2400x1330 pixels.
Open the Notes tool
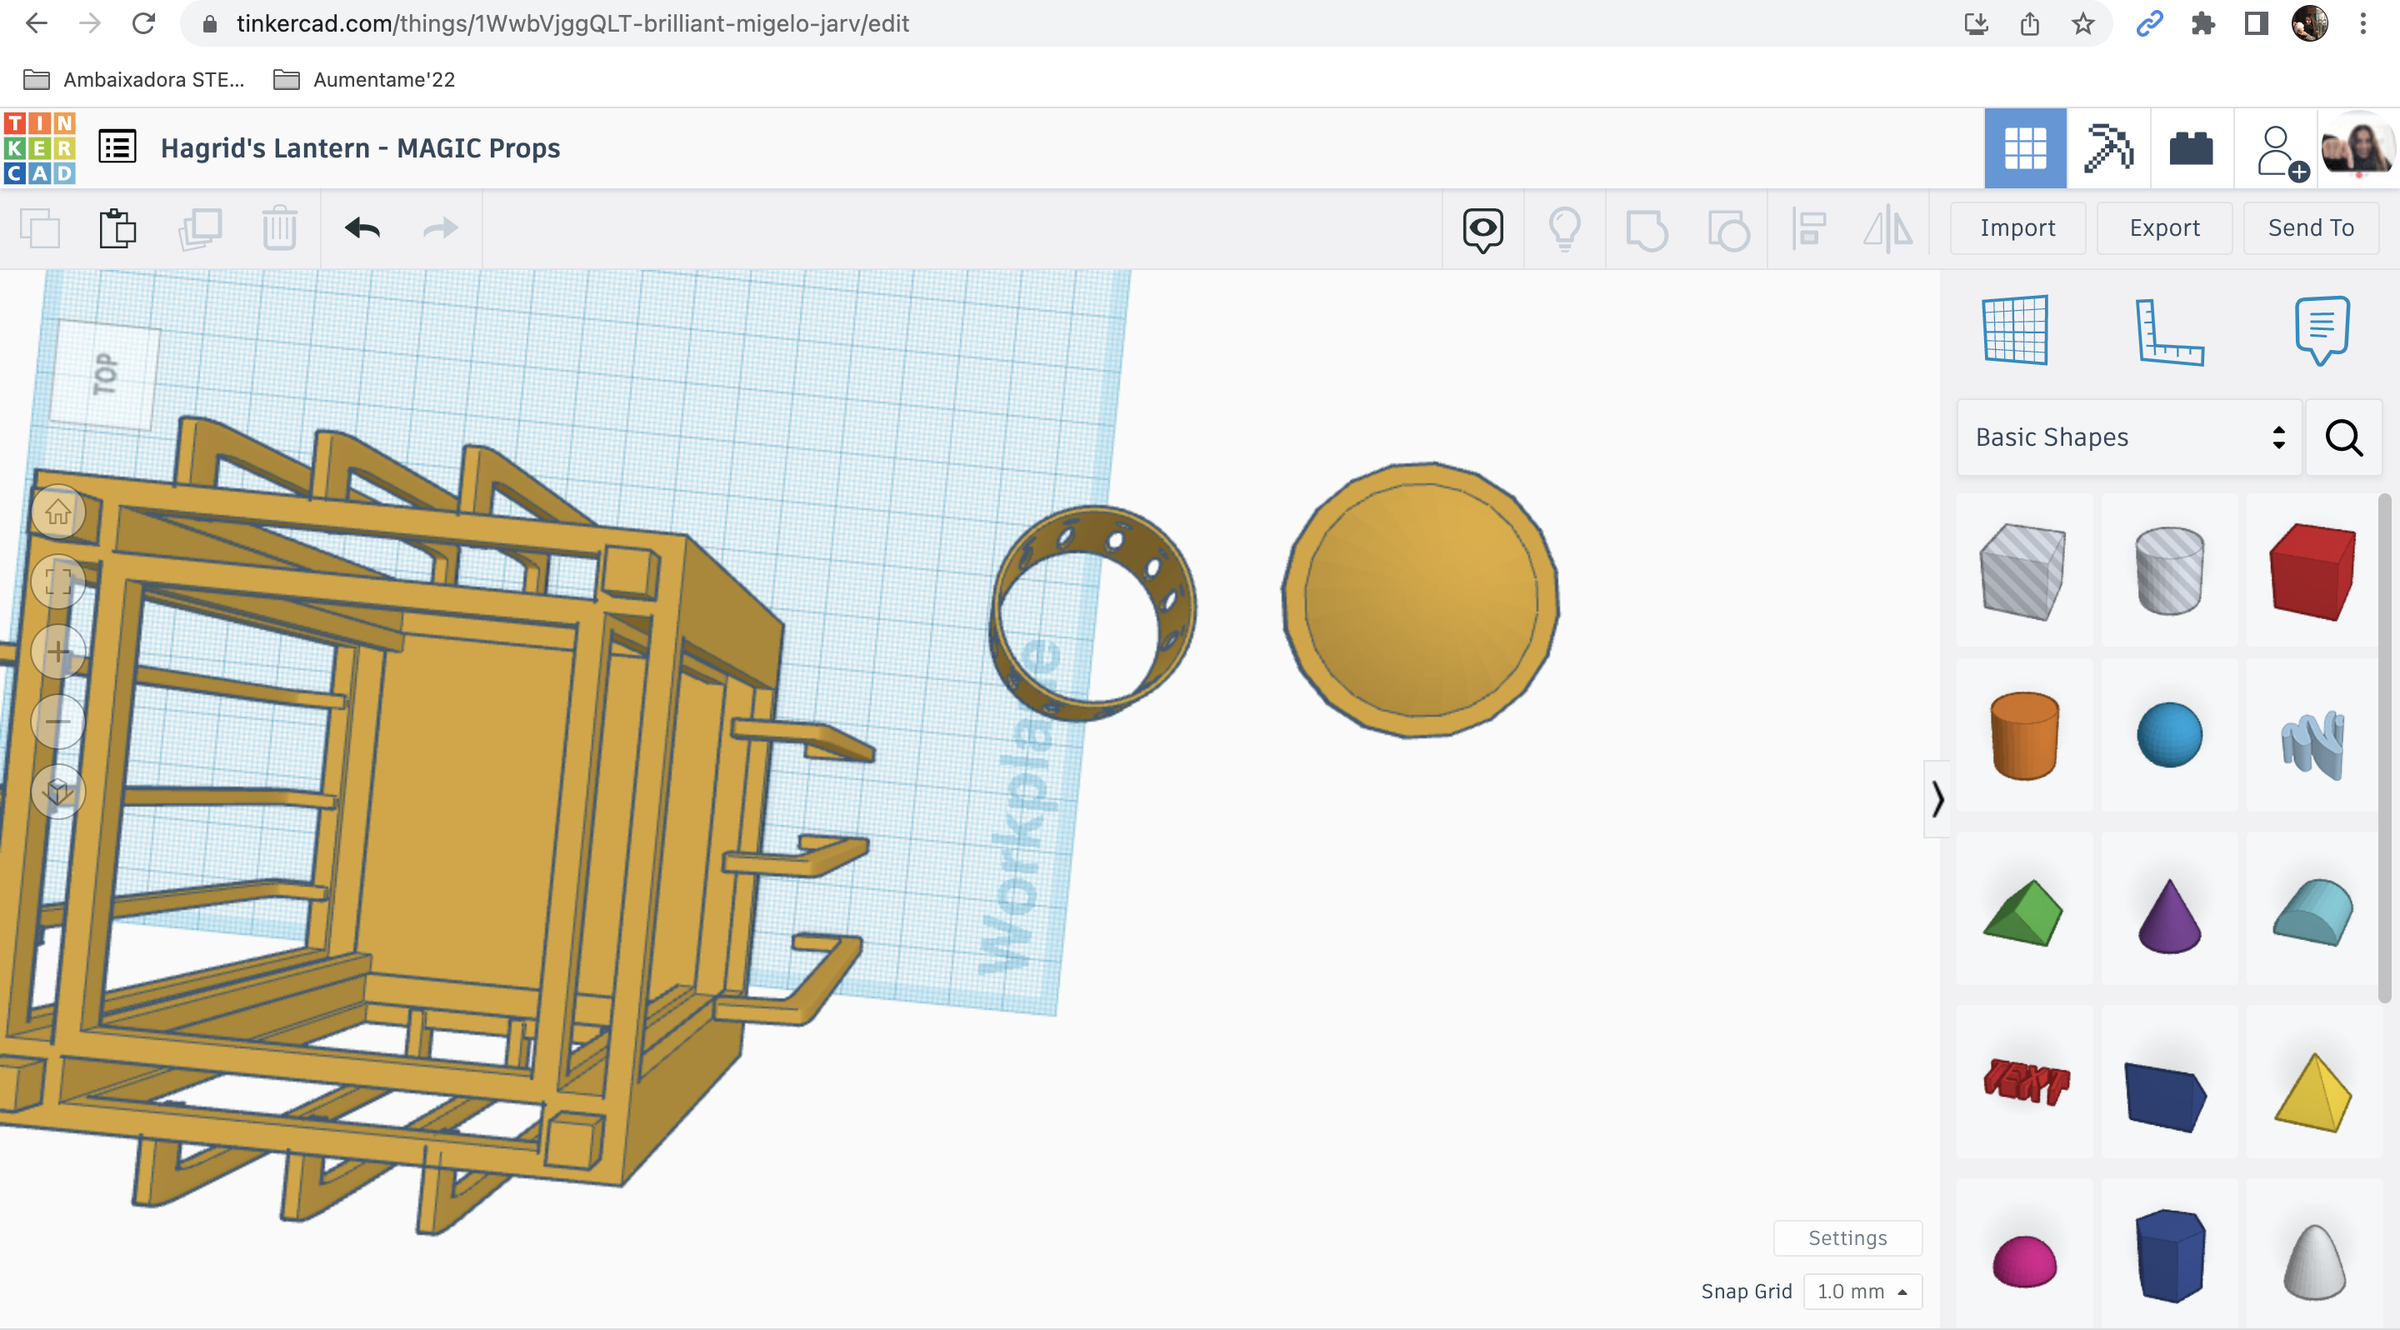tap(2322, 332)
